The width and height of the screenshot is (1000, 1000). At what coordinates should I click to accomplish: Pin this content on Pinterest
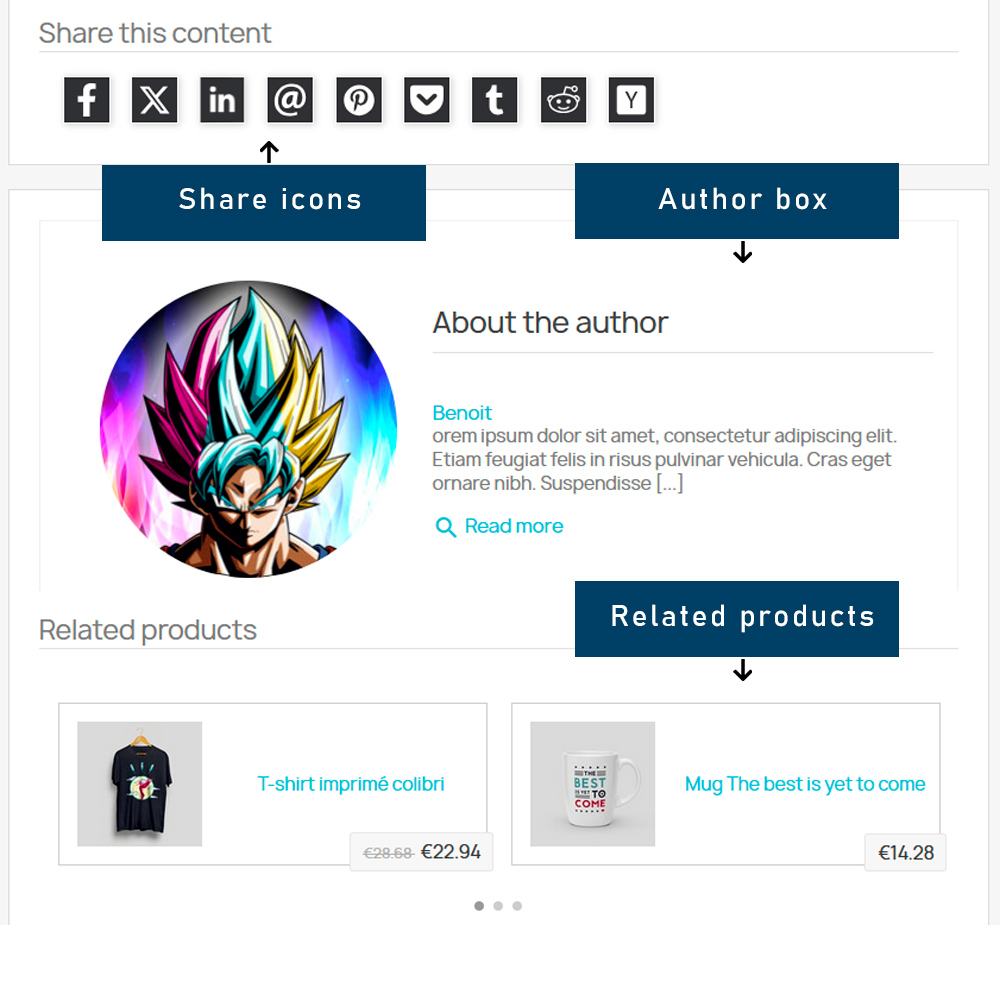tap(359, 100)
